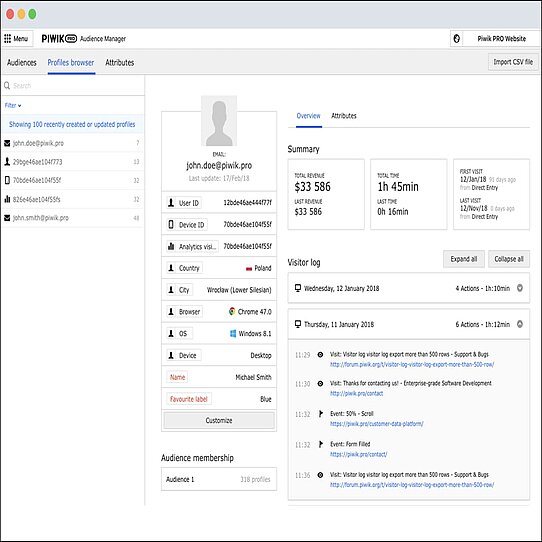Click the monitor icon for Thursday, 11 January
The image size is (542, 542).
coord(298,324)
